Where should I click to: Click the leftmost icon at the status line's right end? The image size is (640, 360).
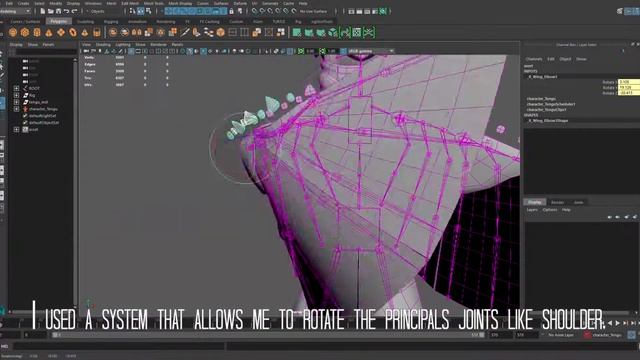(x=620, y=11)
